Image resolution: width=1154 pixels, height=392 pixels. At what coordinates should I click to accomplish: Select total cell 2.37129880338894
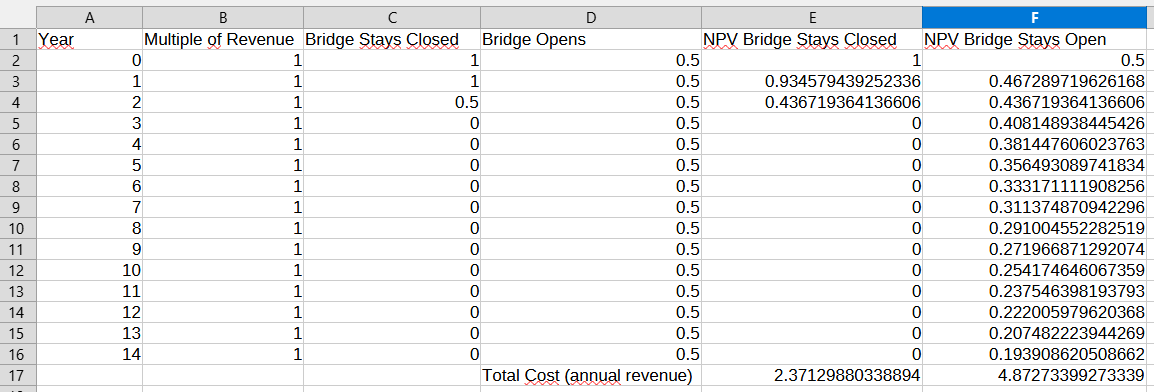[x=812, y=375]
